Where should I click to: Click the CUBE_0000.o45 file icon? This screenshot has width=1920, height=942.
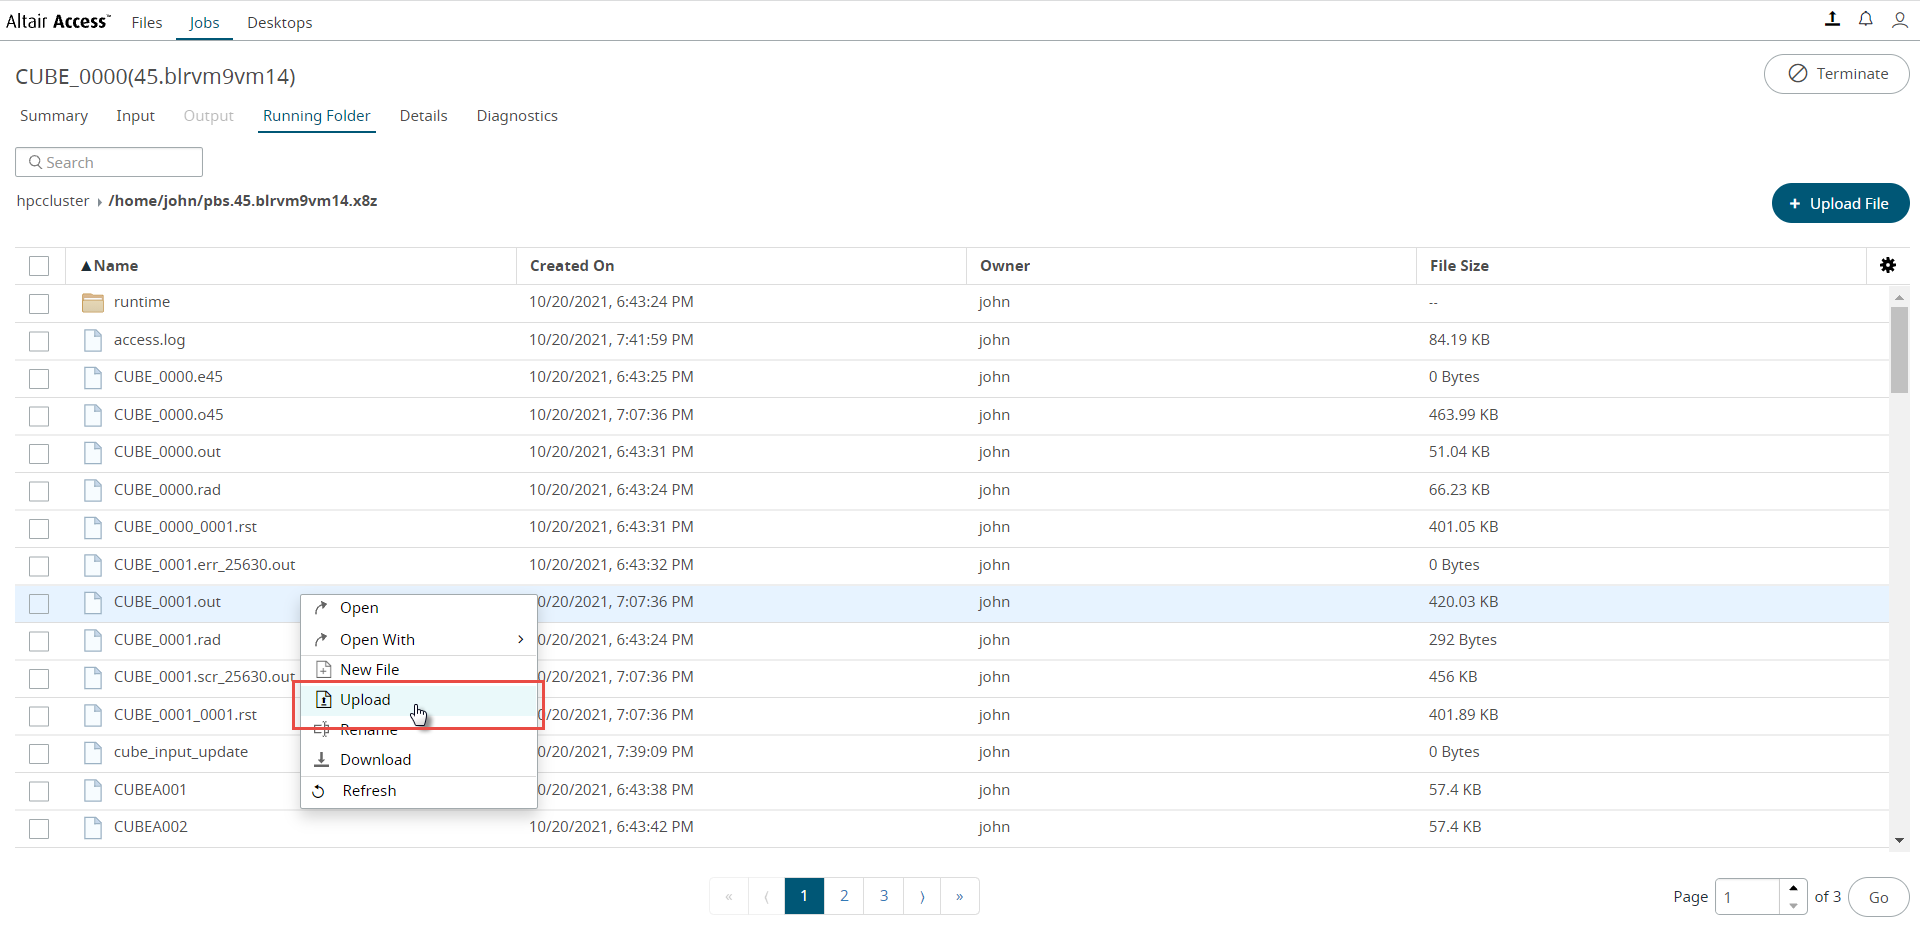pyautogui.click(x=93, y=415)
